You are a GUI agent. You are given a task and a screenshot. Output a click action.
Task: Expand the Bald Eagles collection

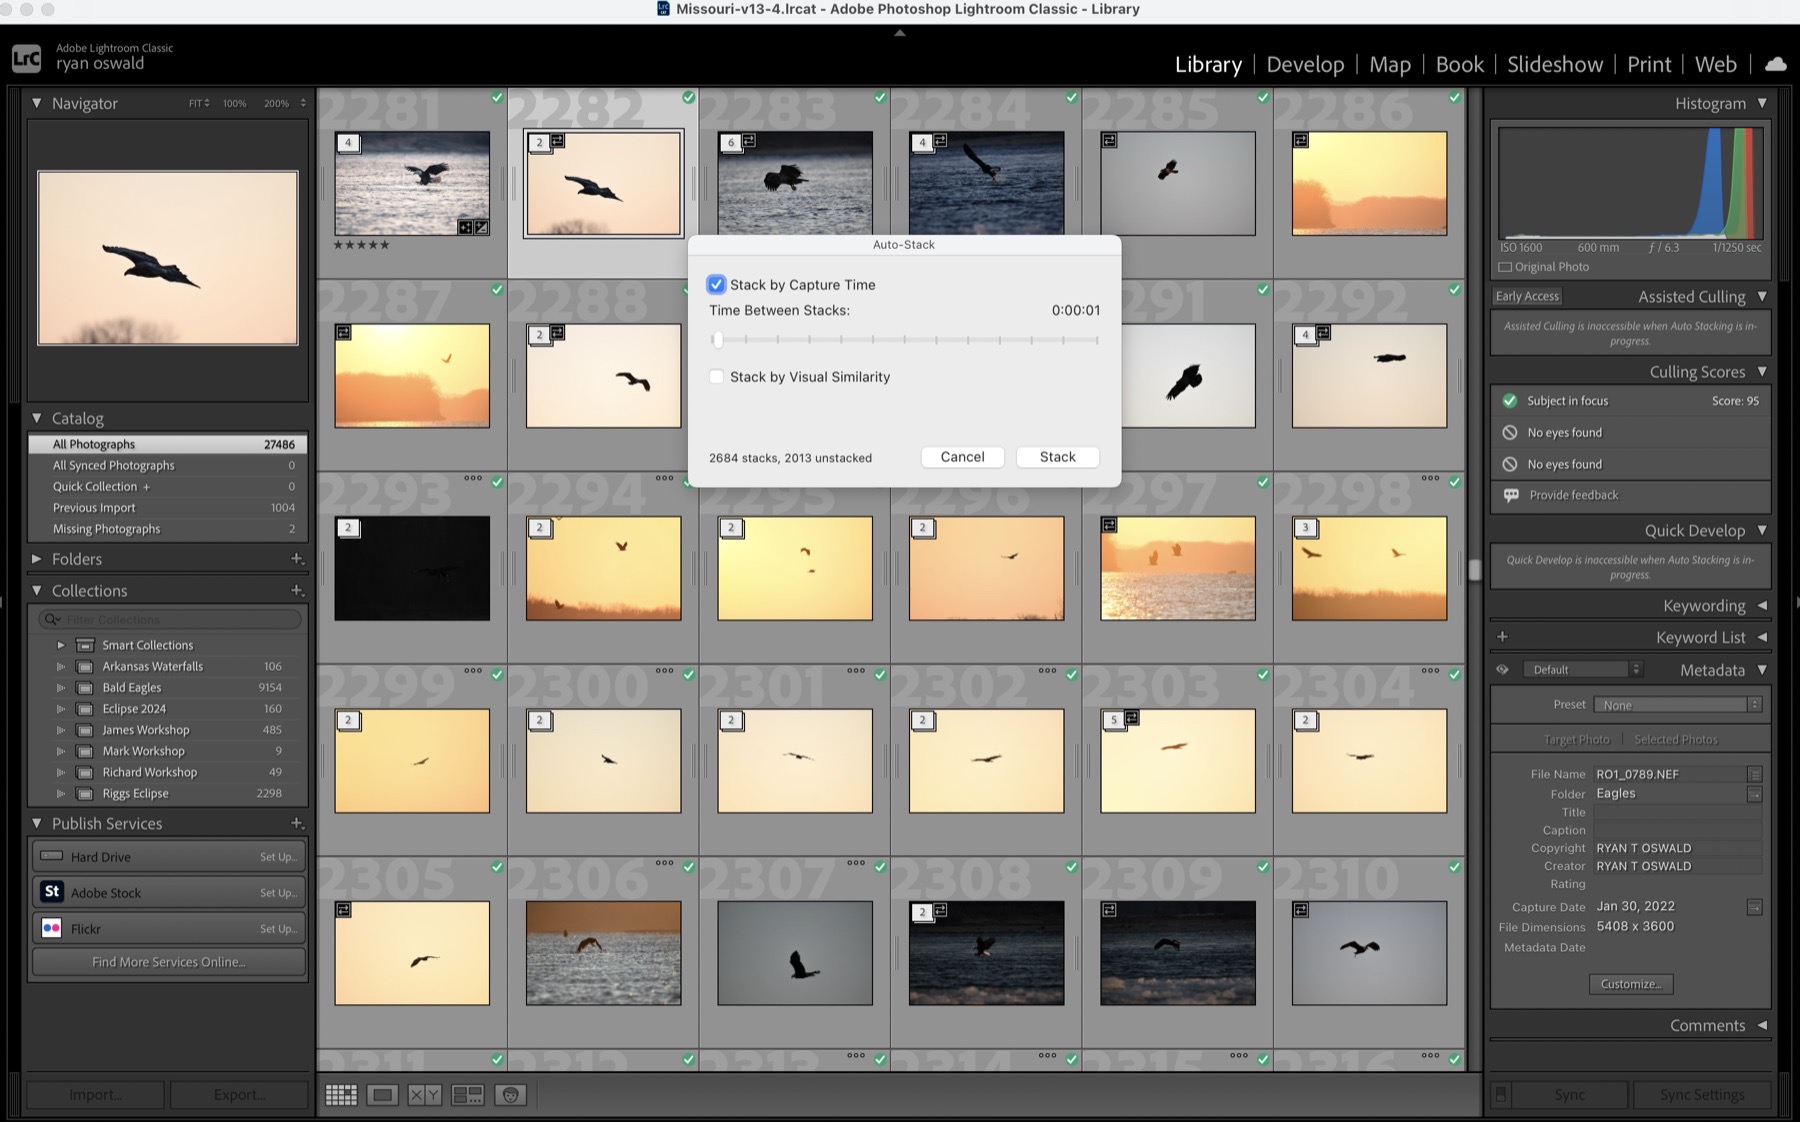tap(61, 688)
